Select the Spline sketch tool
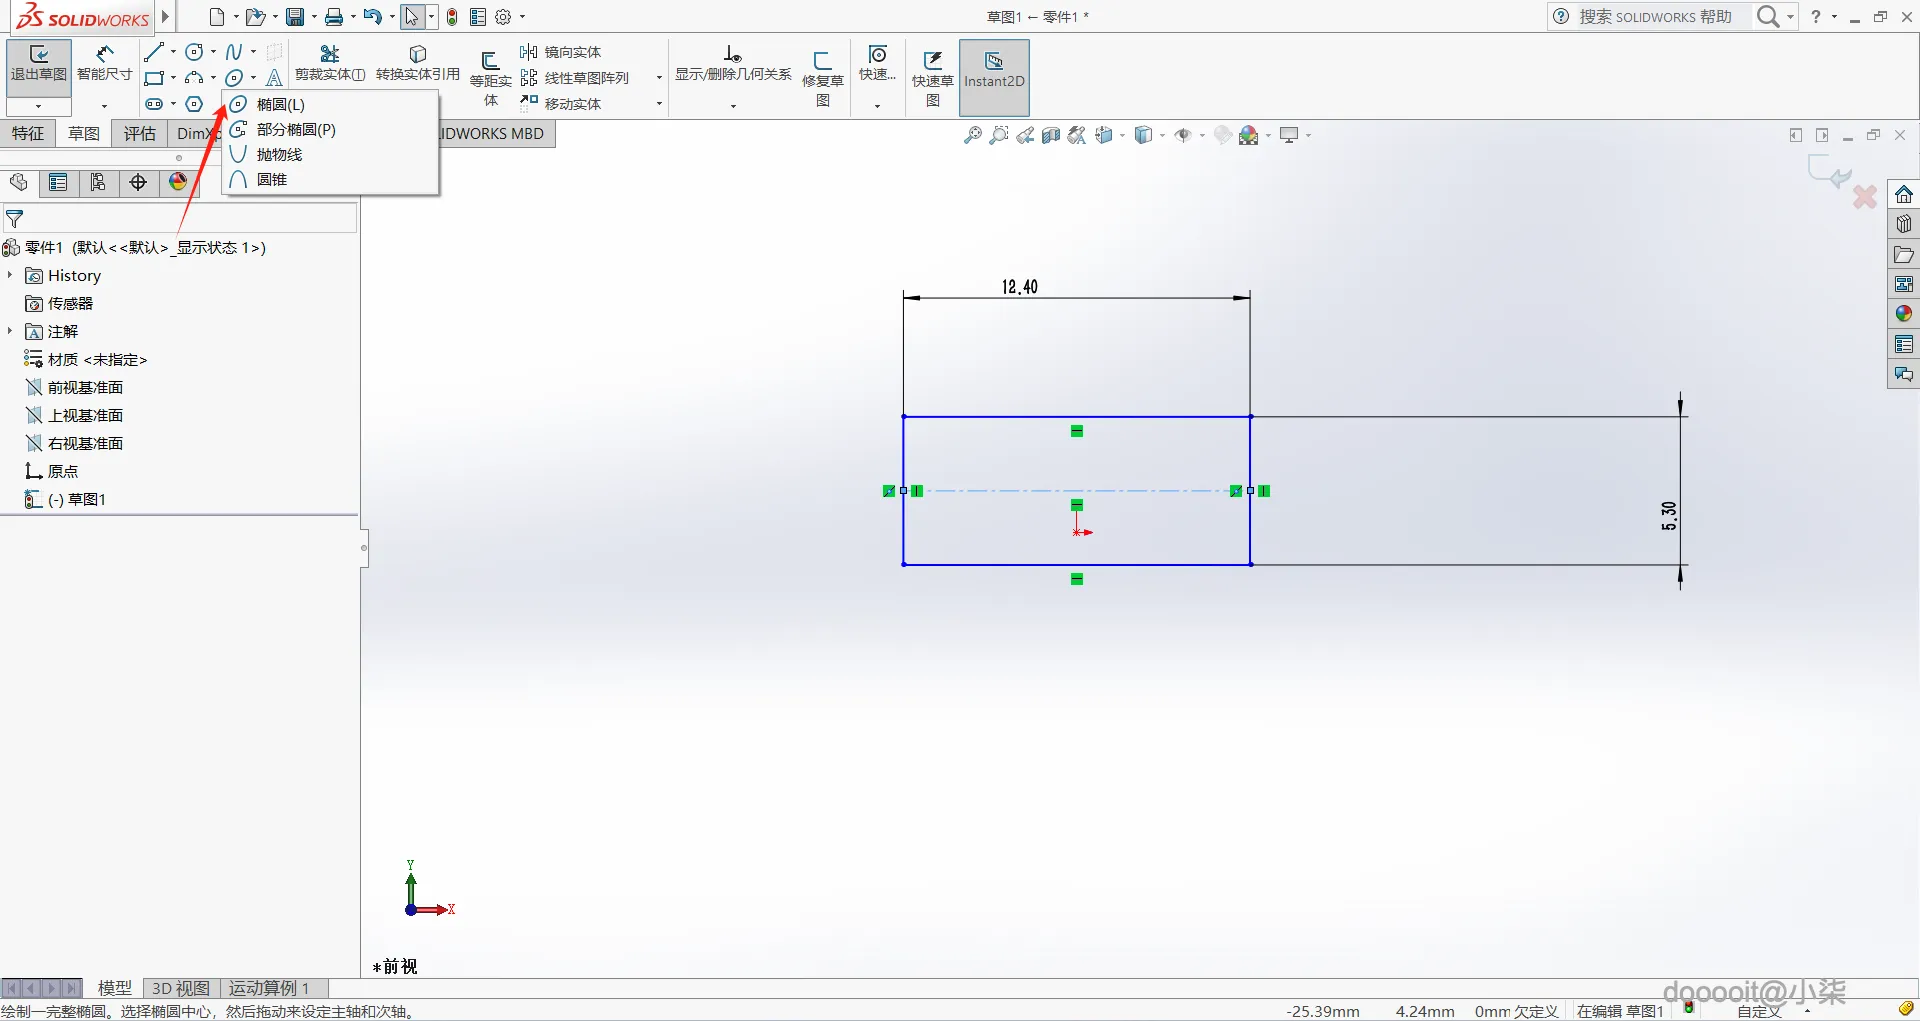The height and width of the screenshot is (1021, 1920). click(234, 52)
